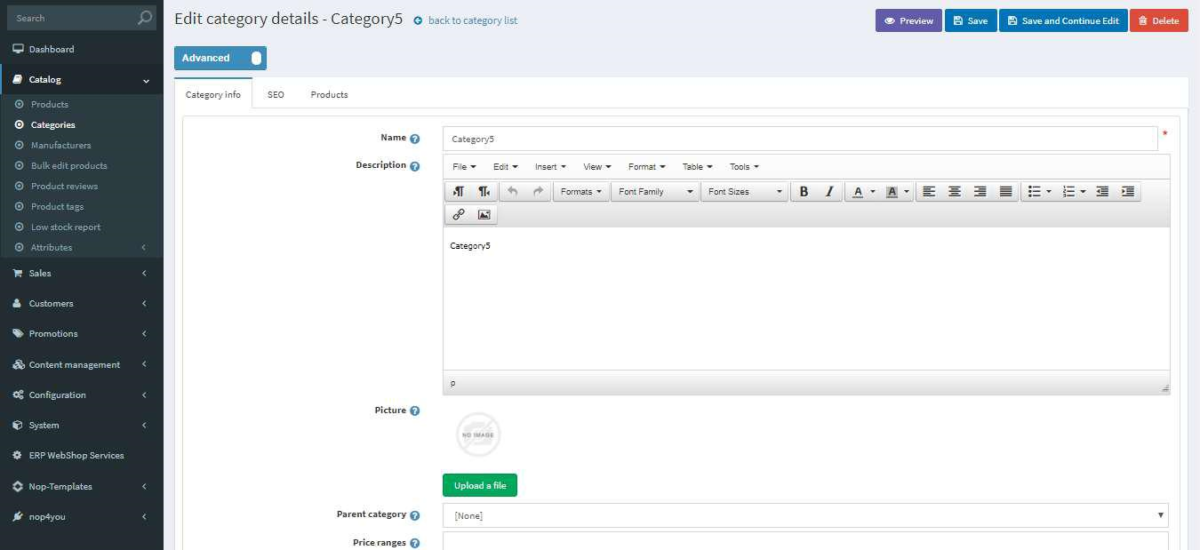This screenshot has width=1200, height=550.
Task: Open the Font Sizes dropdown
Action: pyautogui.click(x=745, y=191)
